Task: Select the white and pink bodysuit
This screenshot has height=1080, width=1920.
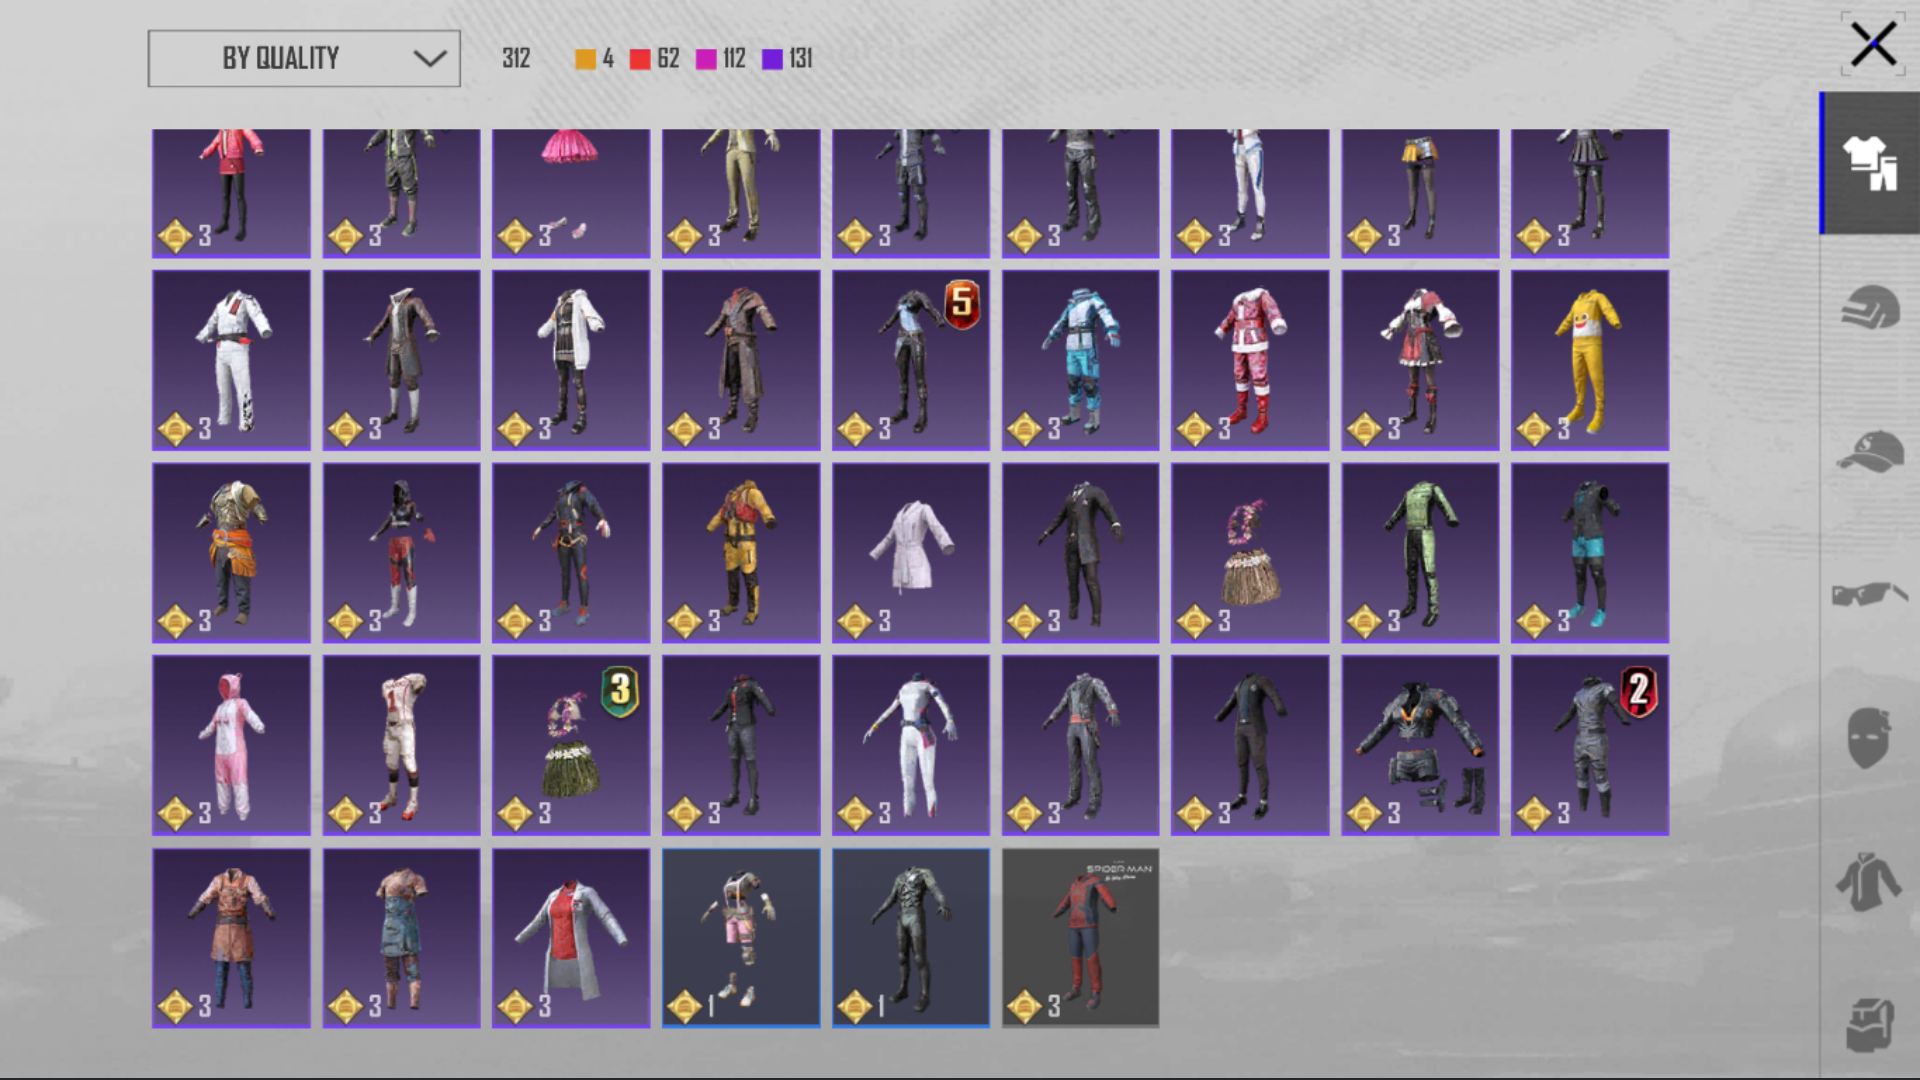Action: click(911, 745)
